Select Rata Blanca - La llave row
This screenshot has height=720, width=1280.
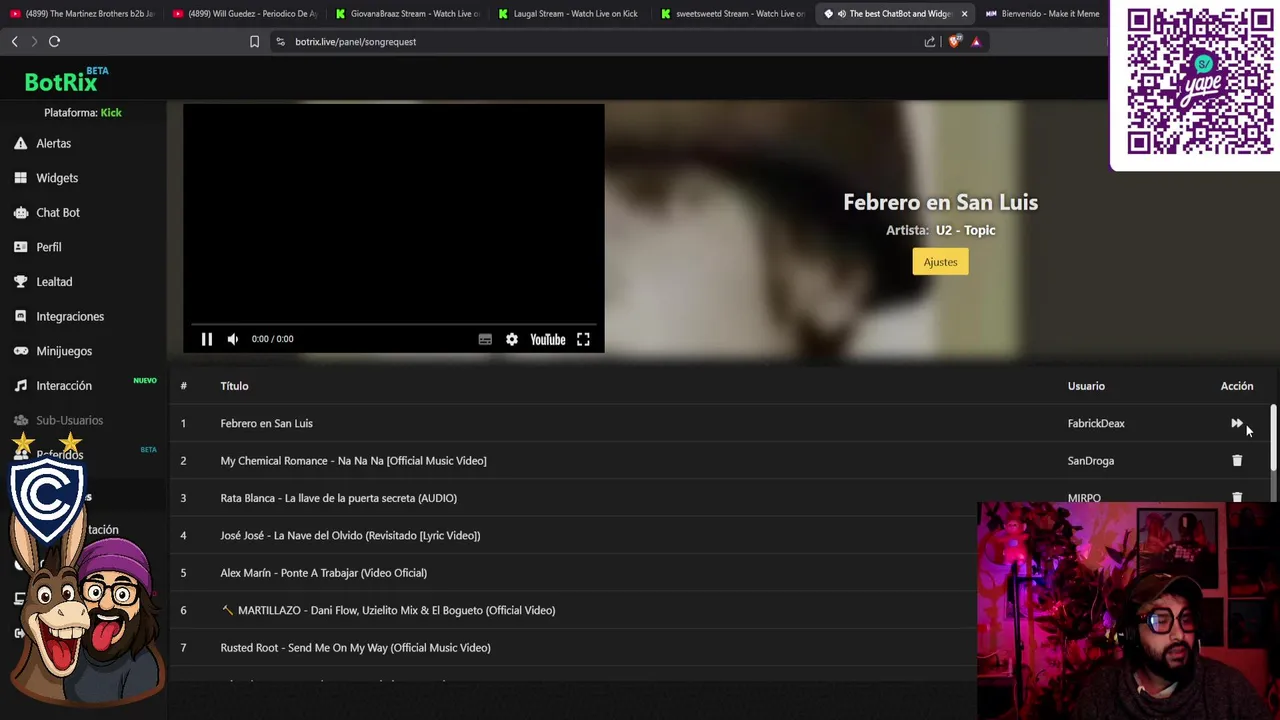pyautogui.click(x=719, y=498)
